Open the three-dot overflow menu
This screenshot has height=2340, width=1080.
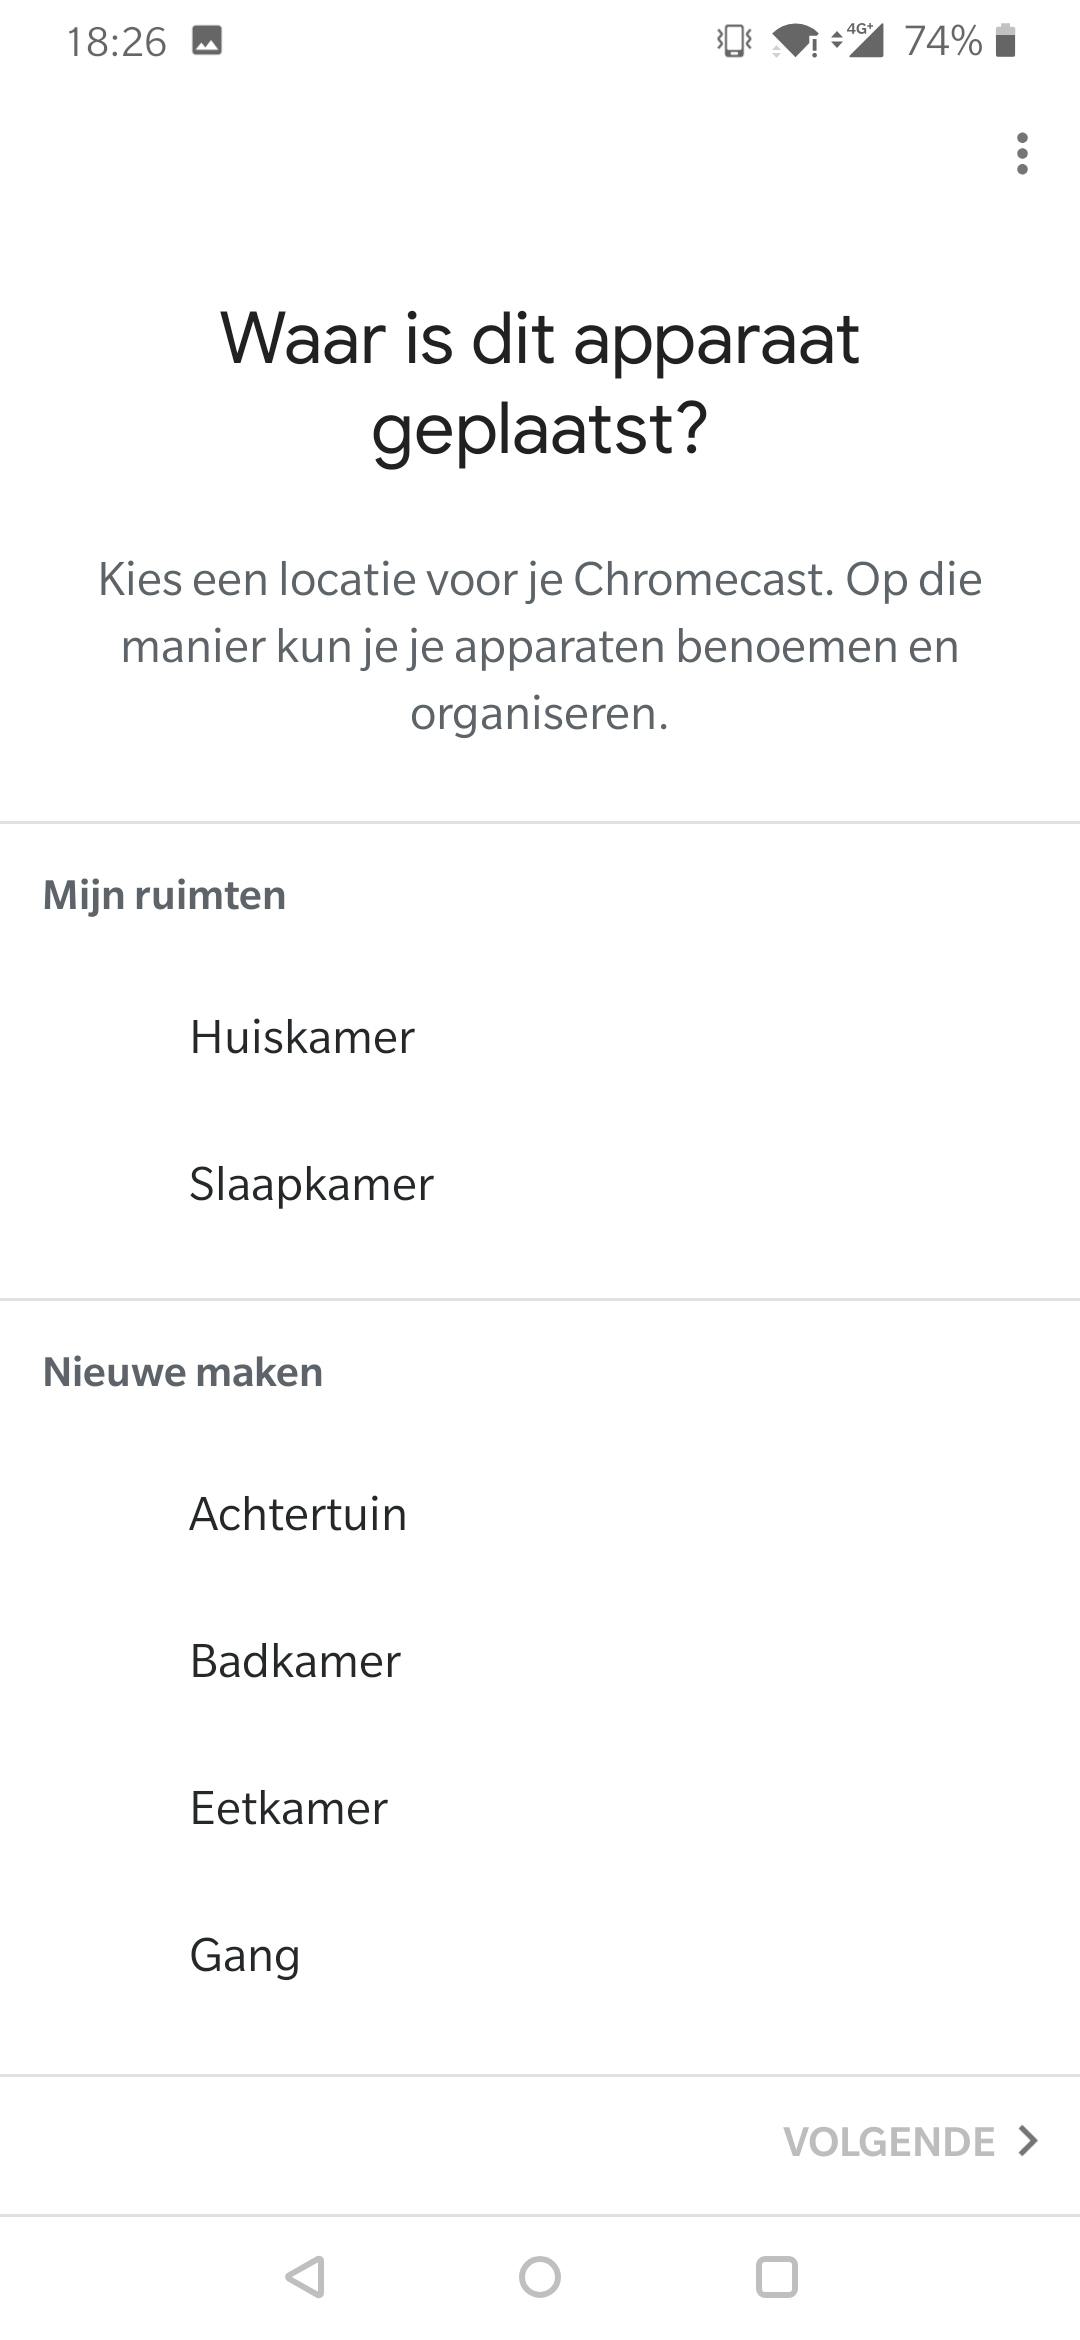[x=1021, y=153]
